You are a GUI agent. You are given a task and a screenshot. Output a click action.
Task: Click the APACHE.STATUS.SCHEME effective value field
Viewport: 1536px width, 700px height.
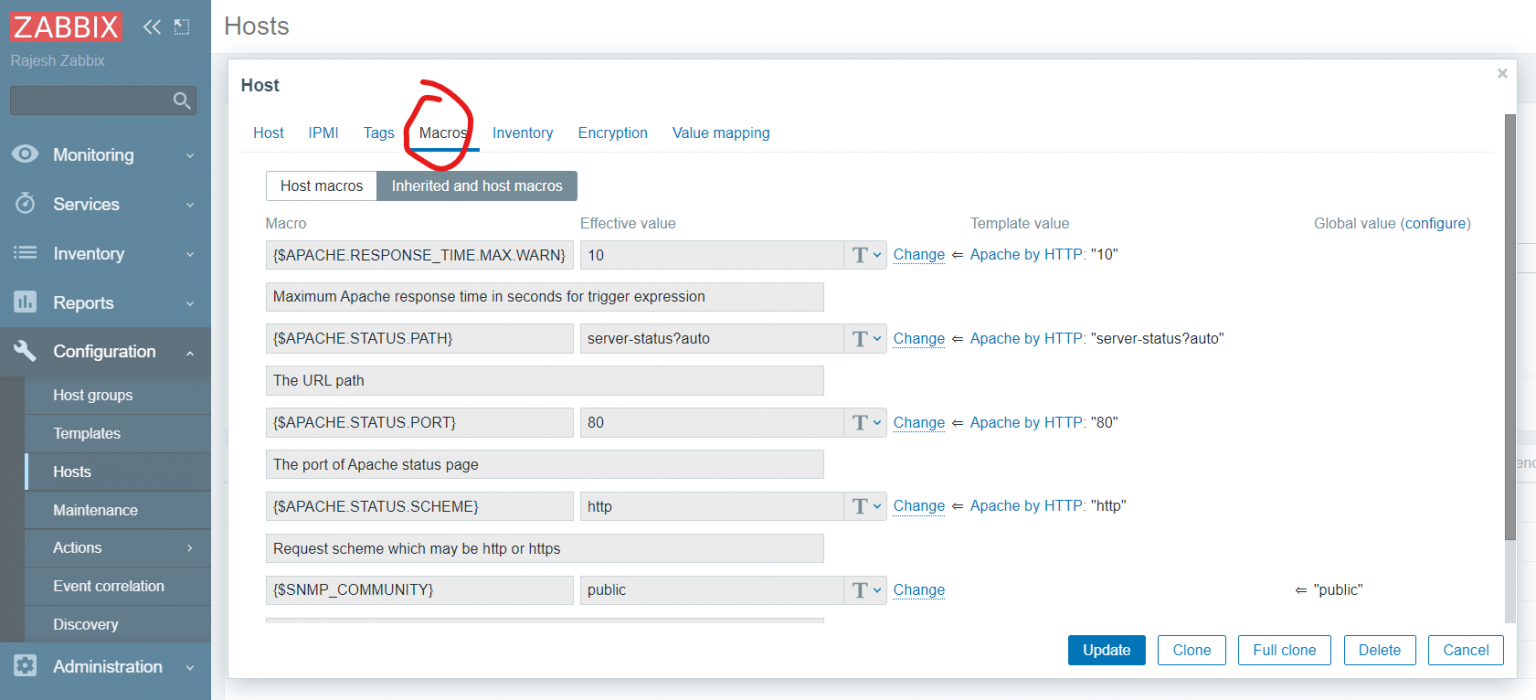pyautogui.click(x=712, y=507)
